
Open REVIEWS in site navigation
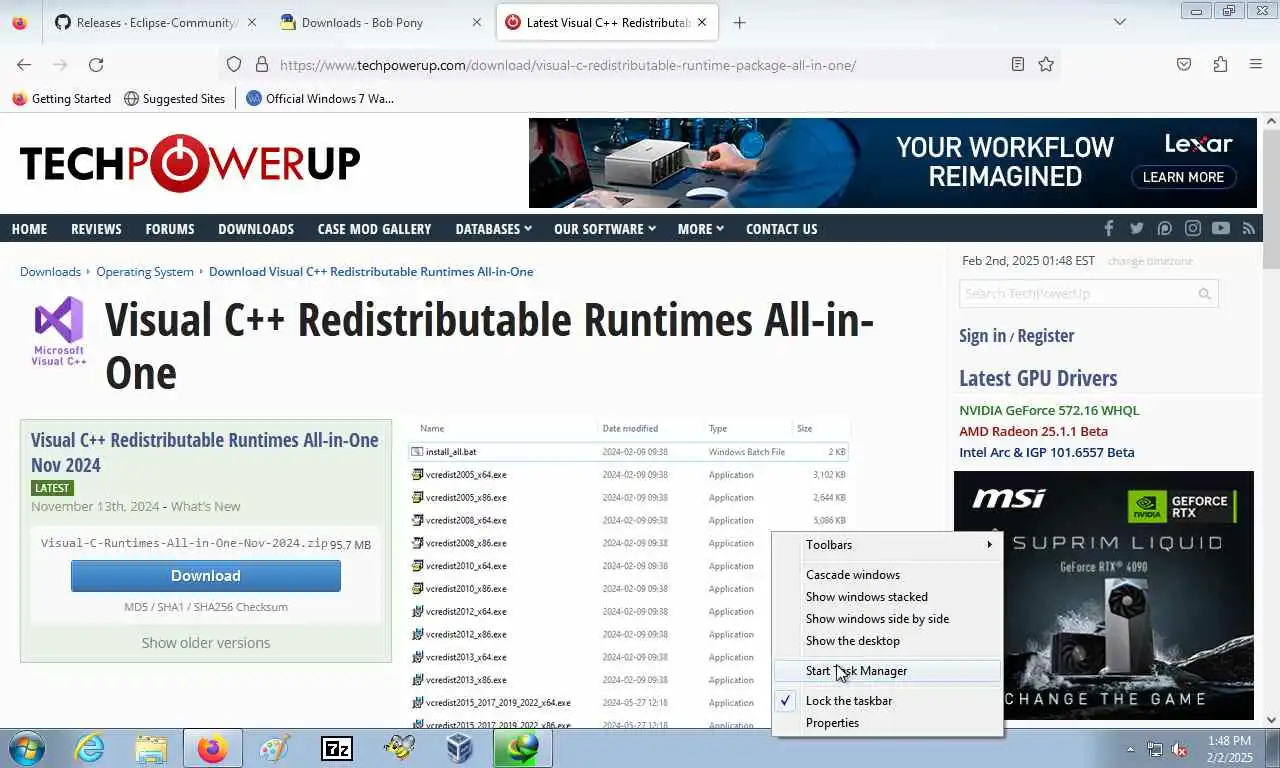pos(96,229)
